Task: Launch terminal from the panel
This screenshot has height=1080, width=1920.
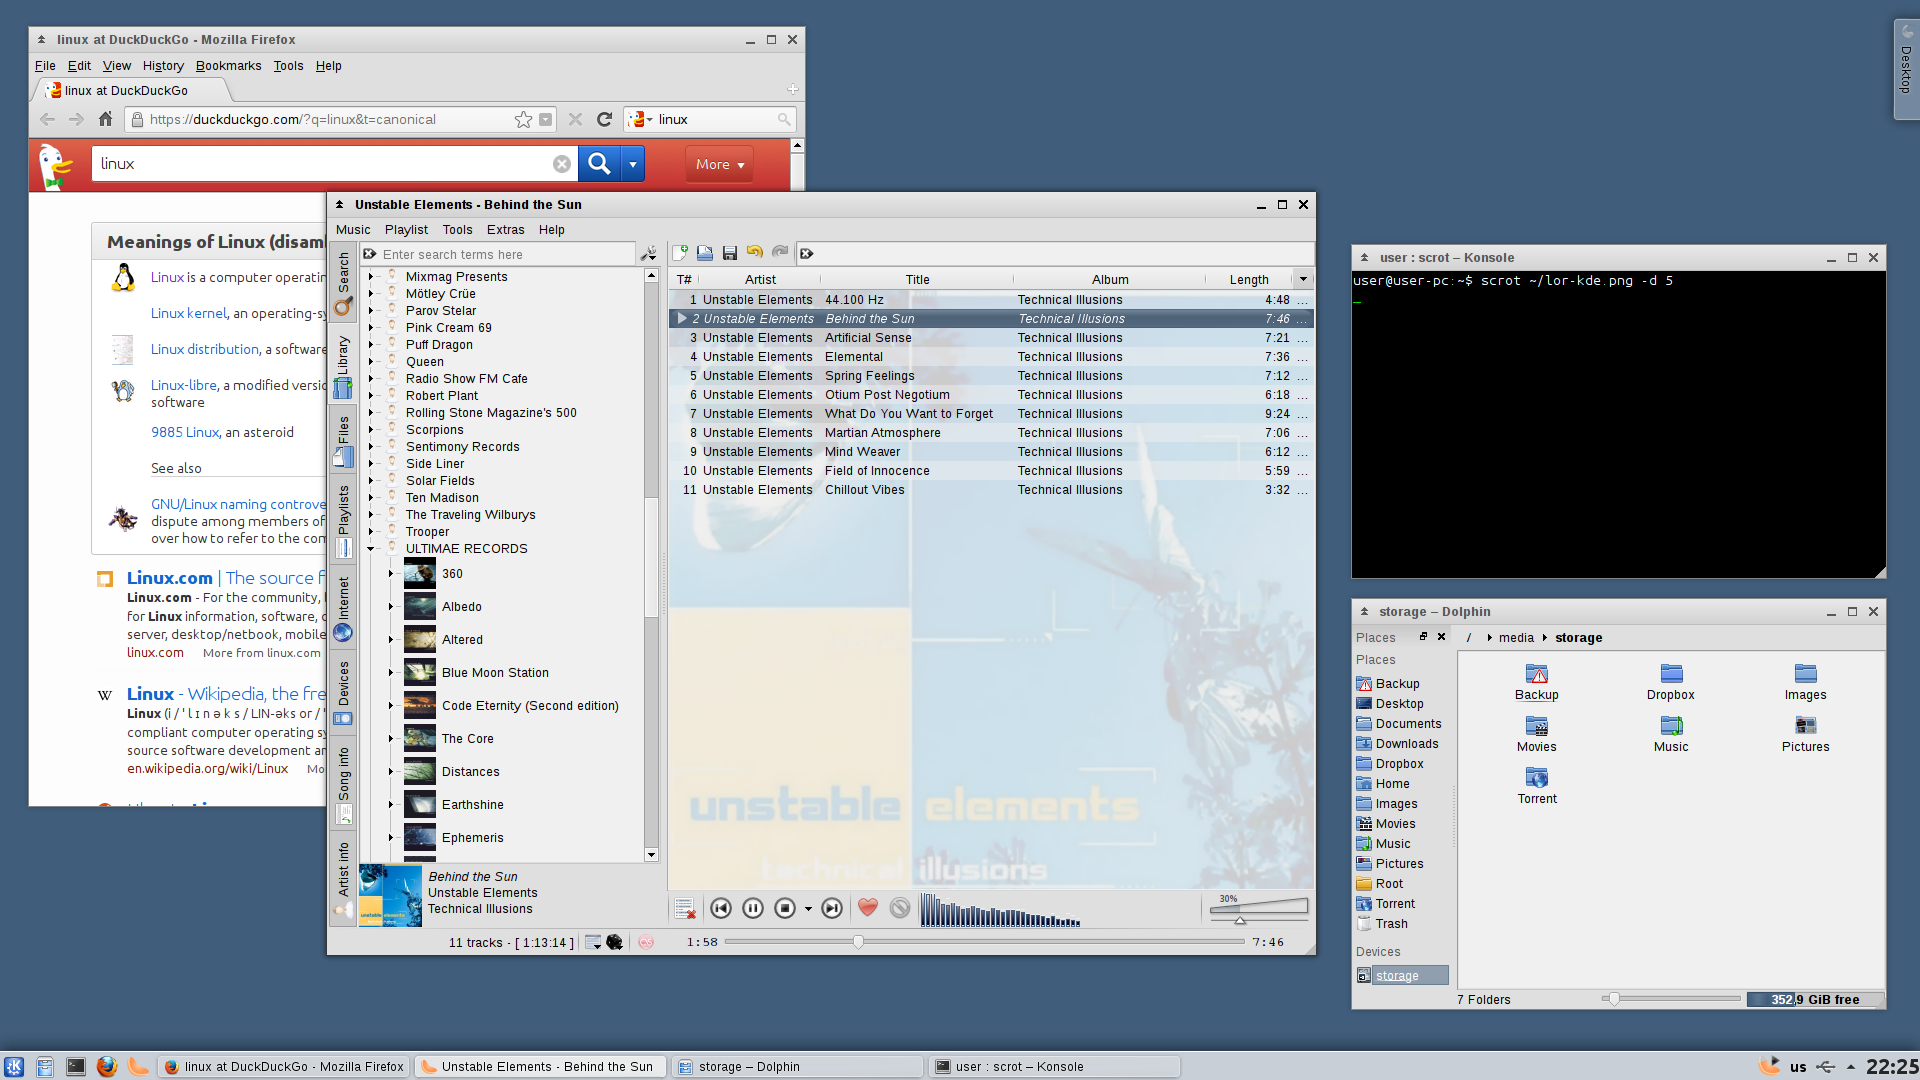Action: click(x=76, y=1067)
